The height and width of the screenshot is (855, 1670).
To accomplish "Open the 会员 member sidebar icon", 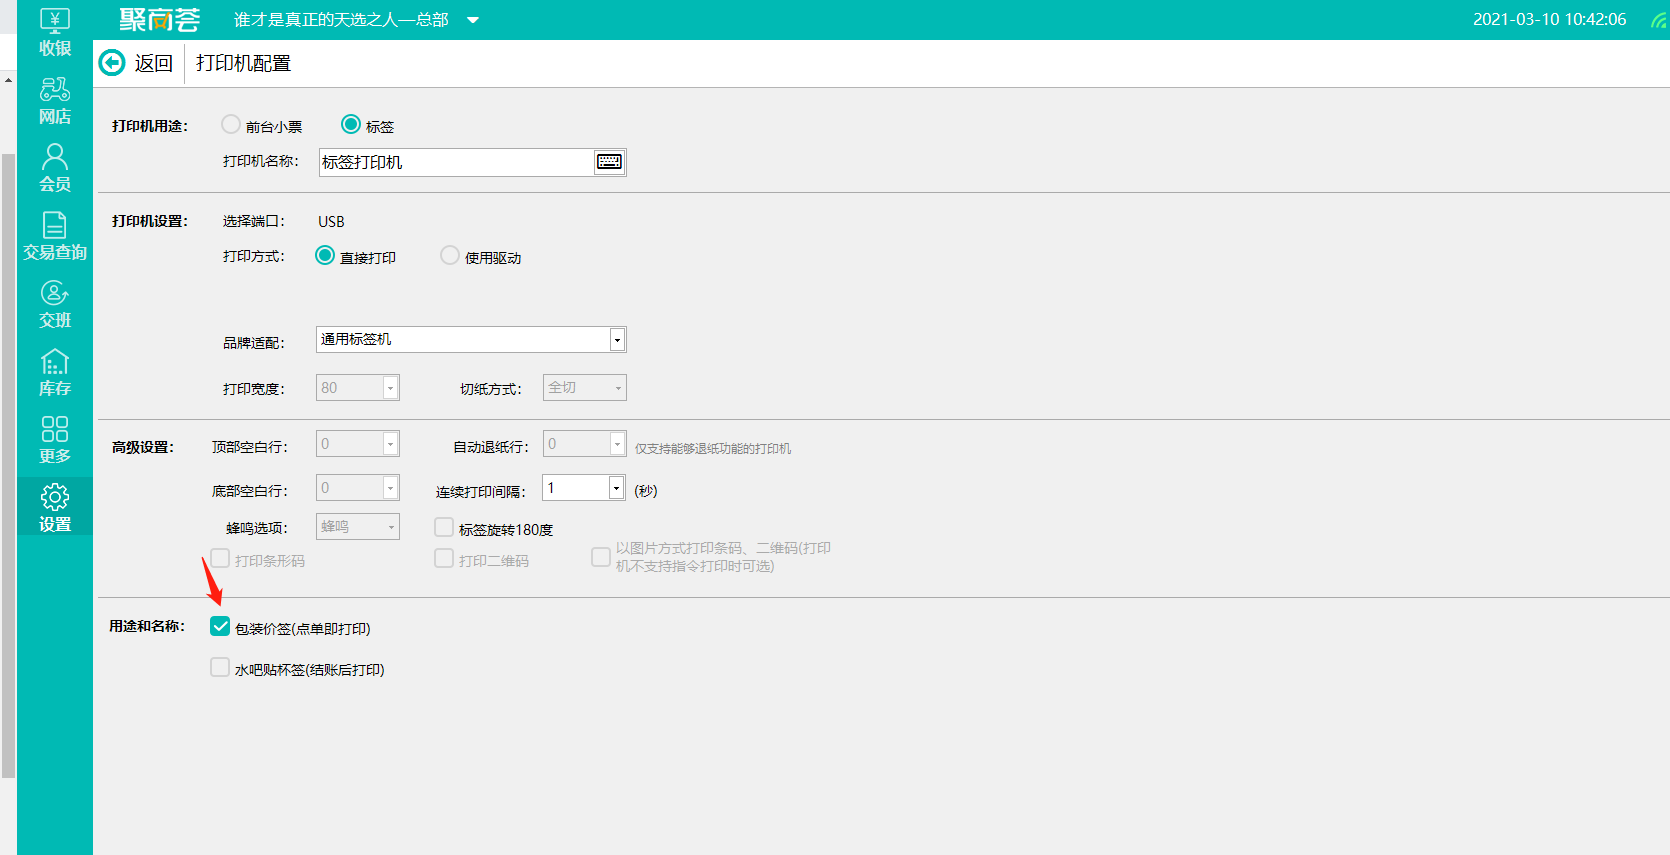I will [55, 168].
